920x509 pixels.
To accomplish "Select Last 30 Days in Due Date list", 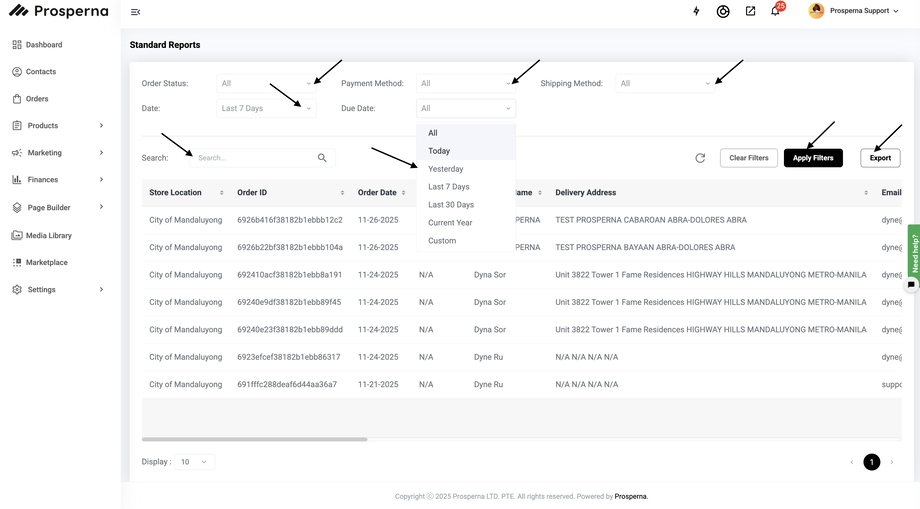I will click(x=466, y=205).
